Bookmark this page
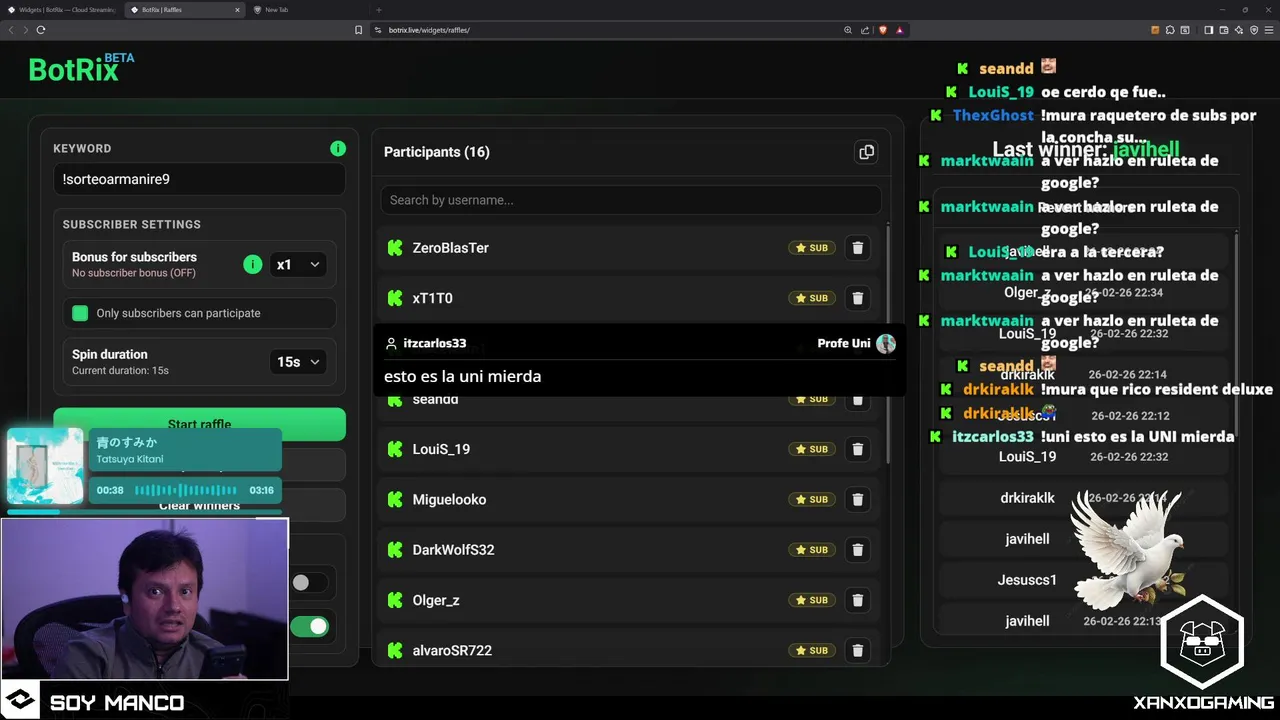 359,30
